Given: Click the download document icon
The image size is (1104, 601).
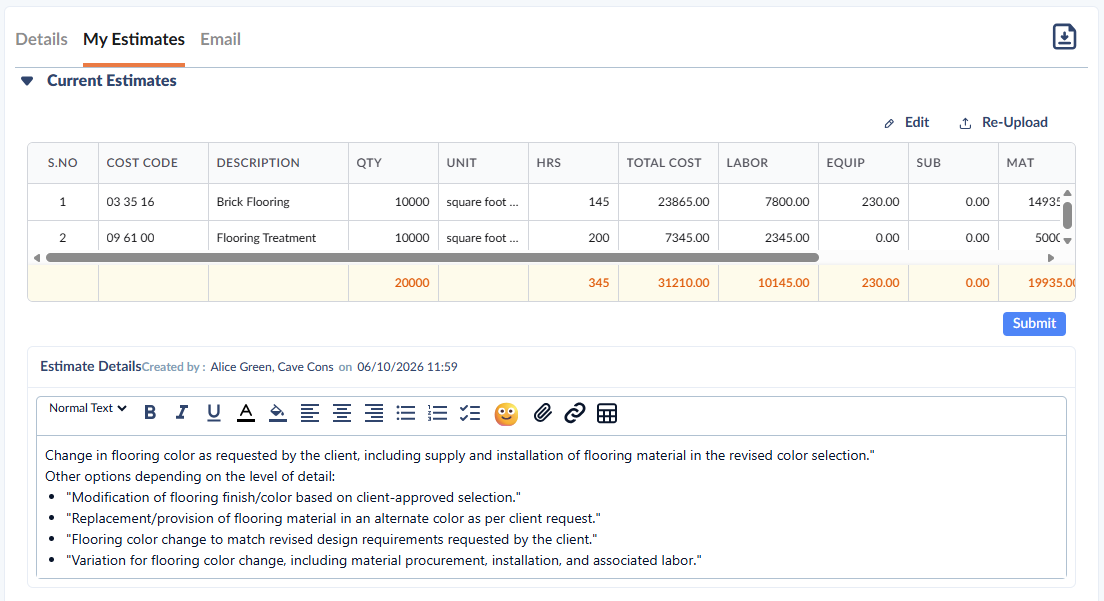Looking at the screenshot, I should tap(1064, 37).
